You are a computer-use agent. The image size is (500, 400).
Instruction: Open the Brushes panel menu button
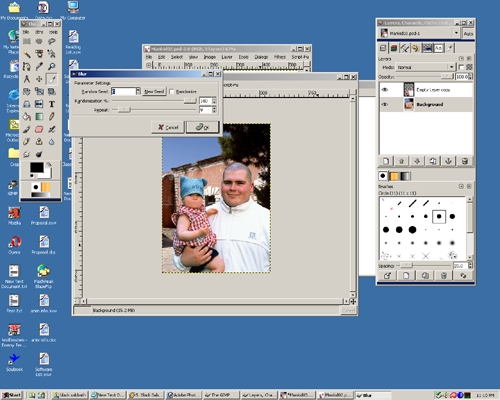[x=461, y=186]
